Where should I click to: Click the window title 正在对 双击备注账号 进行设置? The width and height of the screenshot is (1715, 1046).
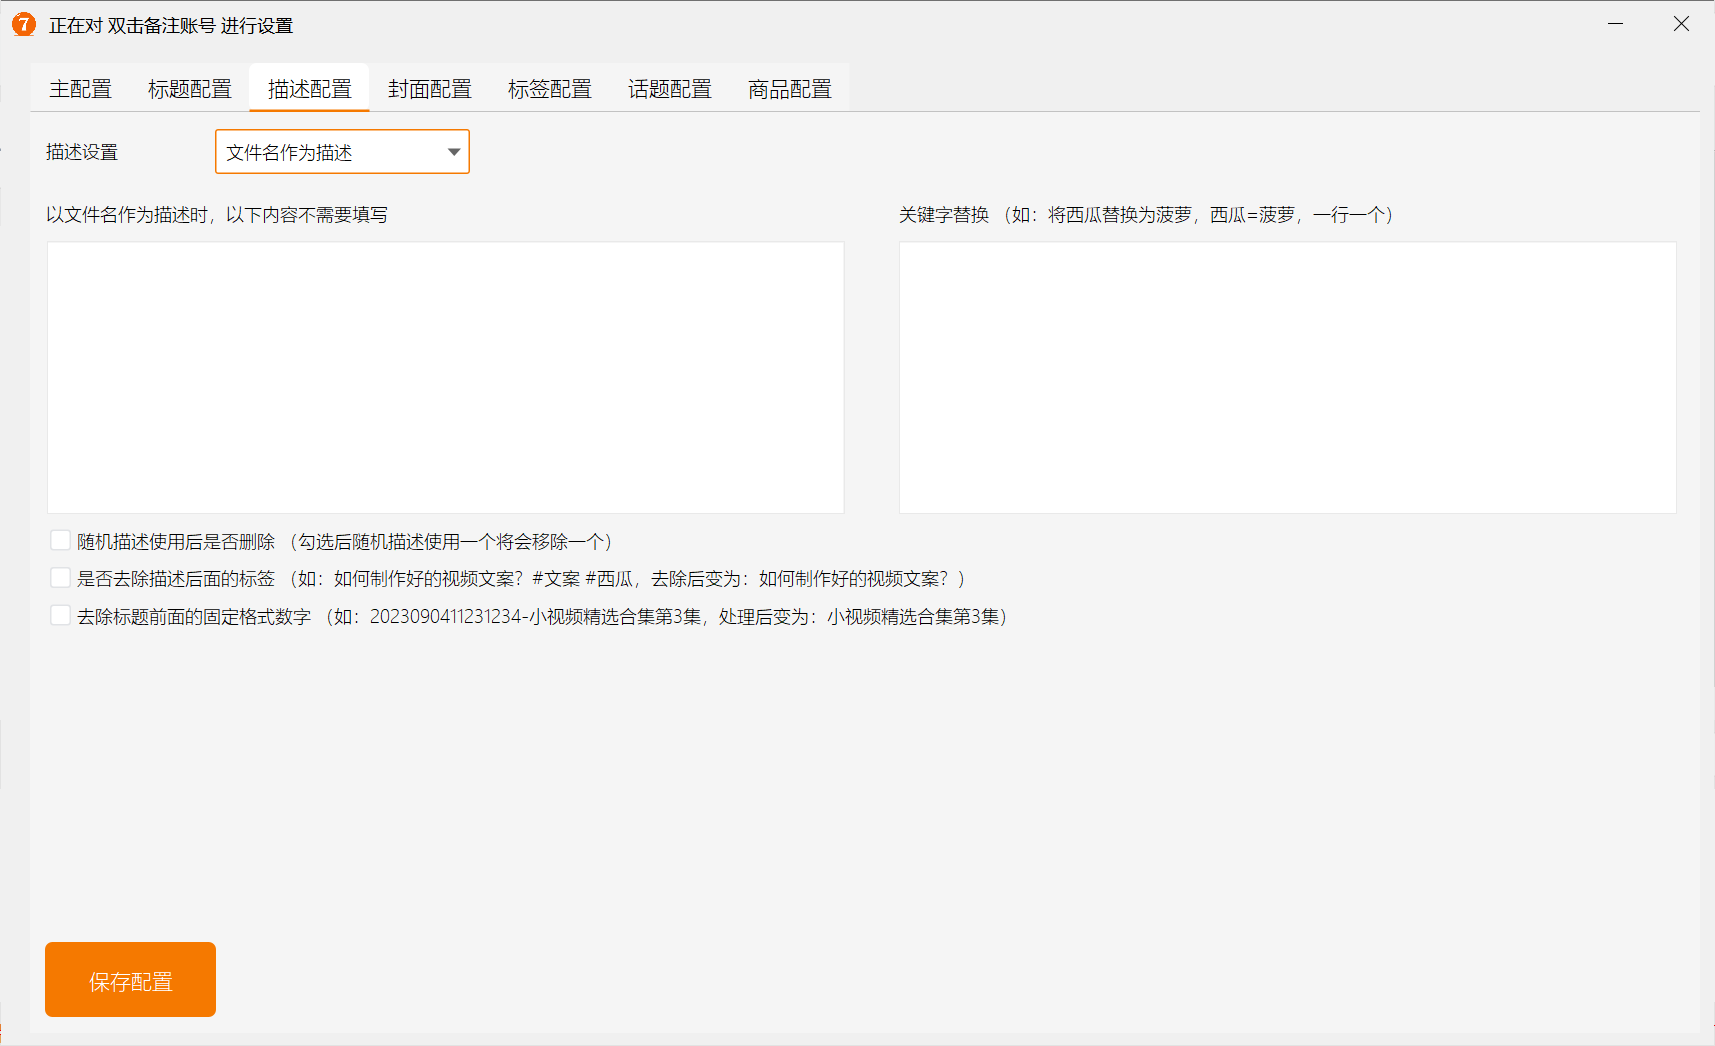tap(171, 26)
